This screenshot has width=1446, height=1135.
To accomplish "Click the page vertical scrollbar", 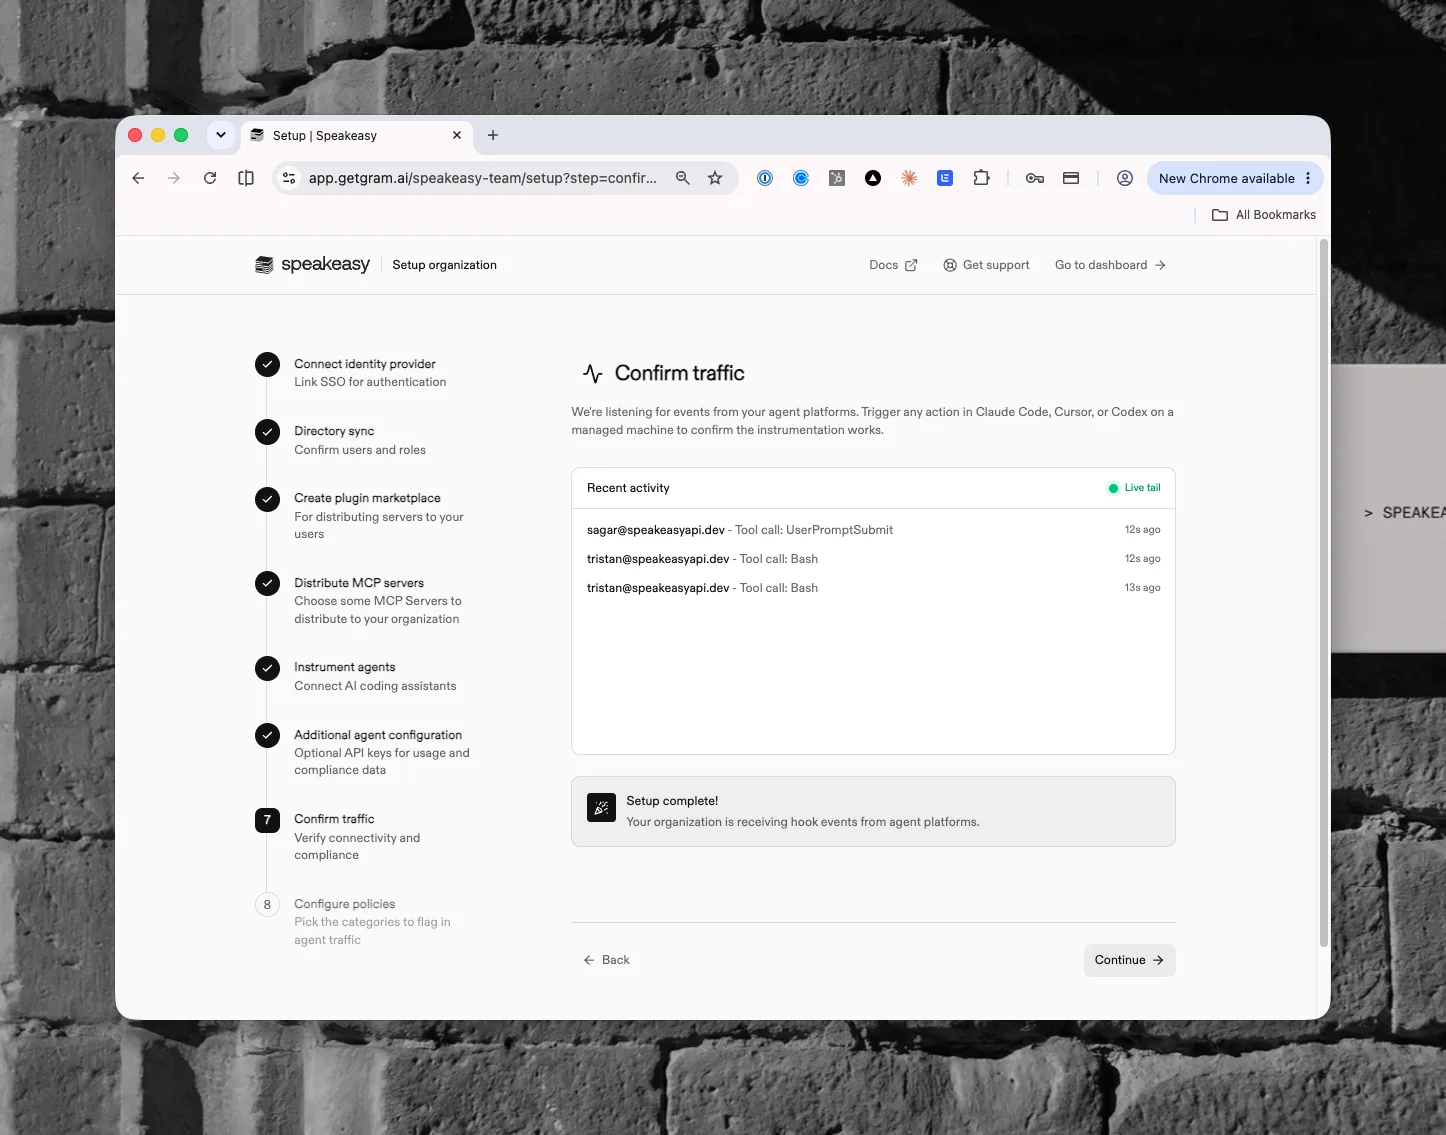I will 1324,592.
